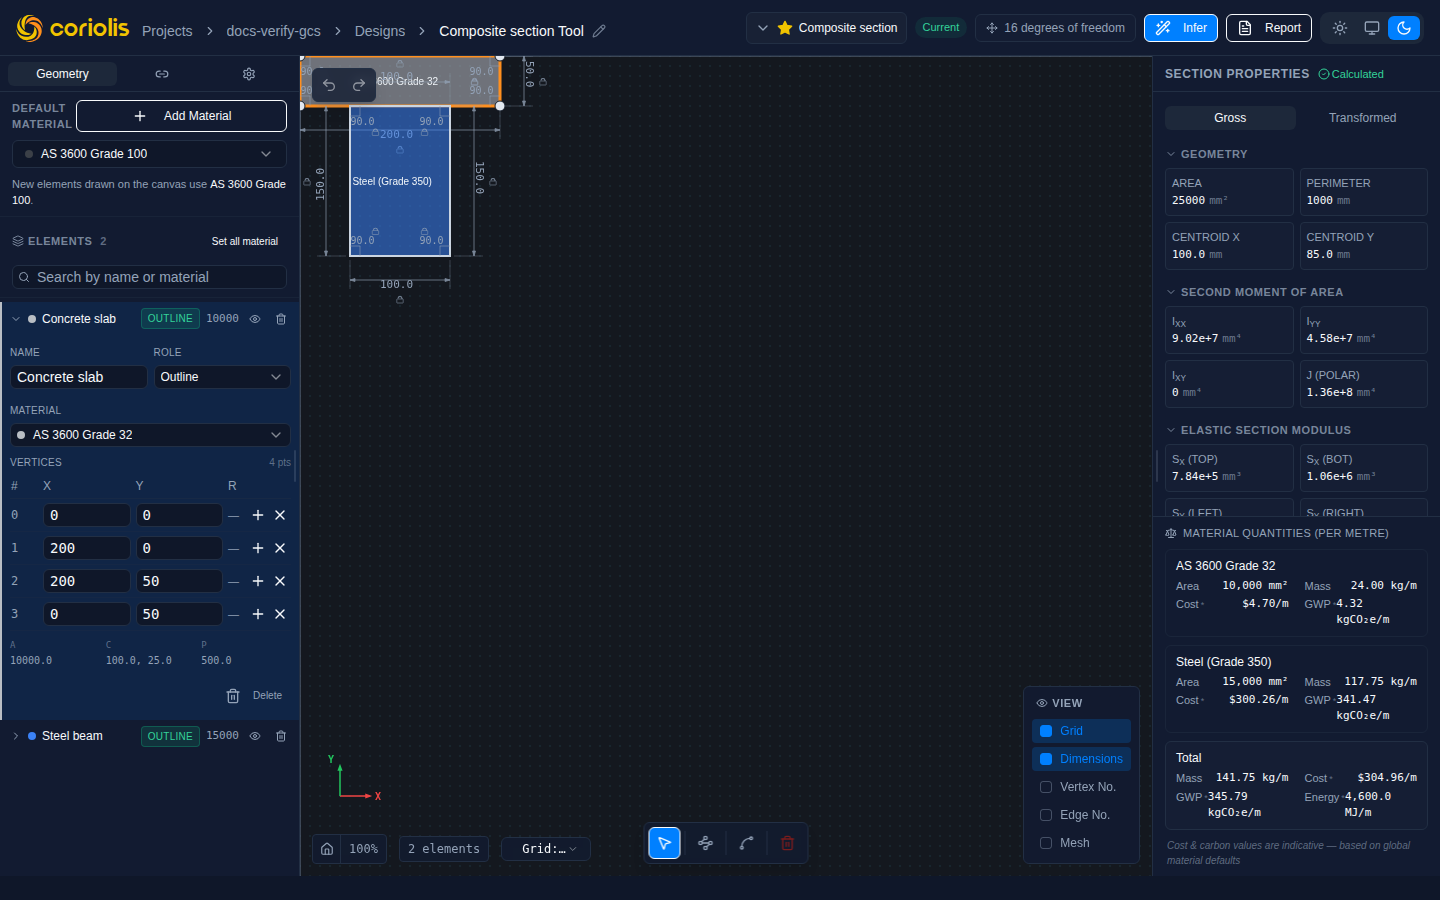Undo the last canvas action
The image size is (1440, 900).
pos(329,85)
